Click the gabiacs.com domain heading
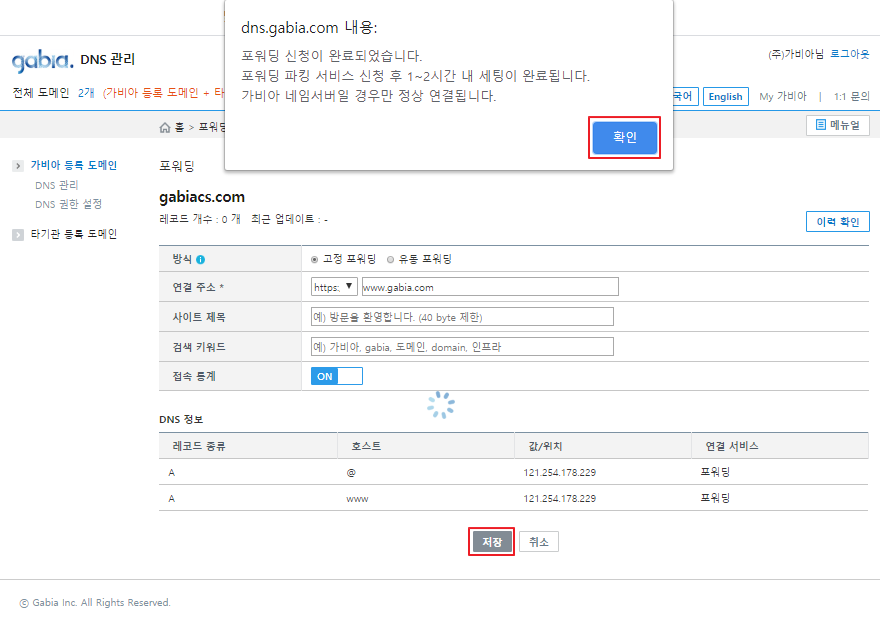This screenshot has height=620, width=880. (x=202, y=197)
